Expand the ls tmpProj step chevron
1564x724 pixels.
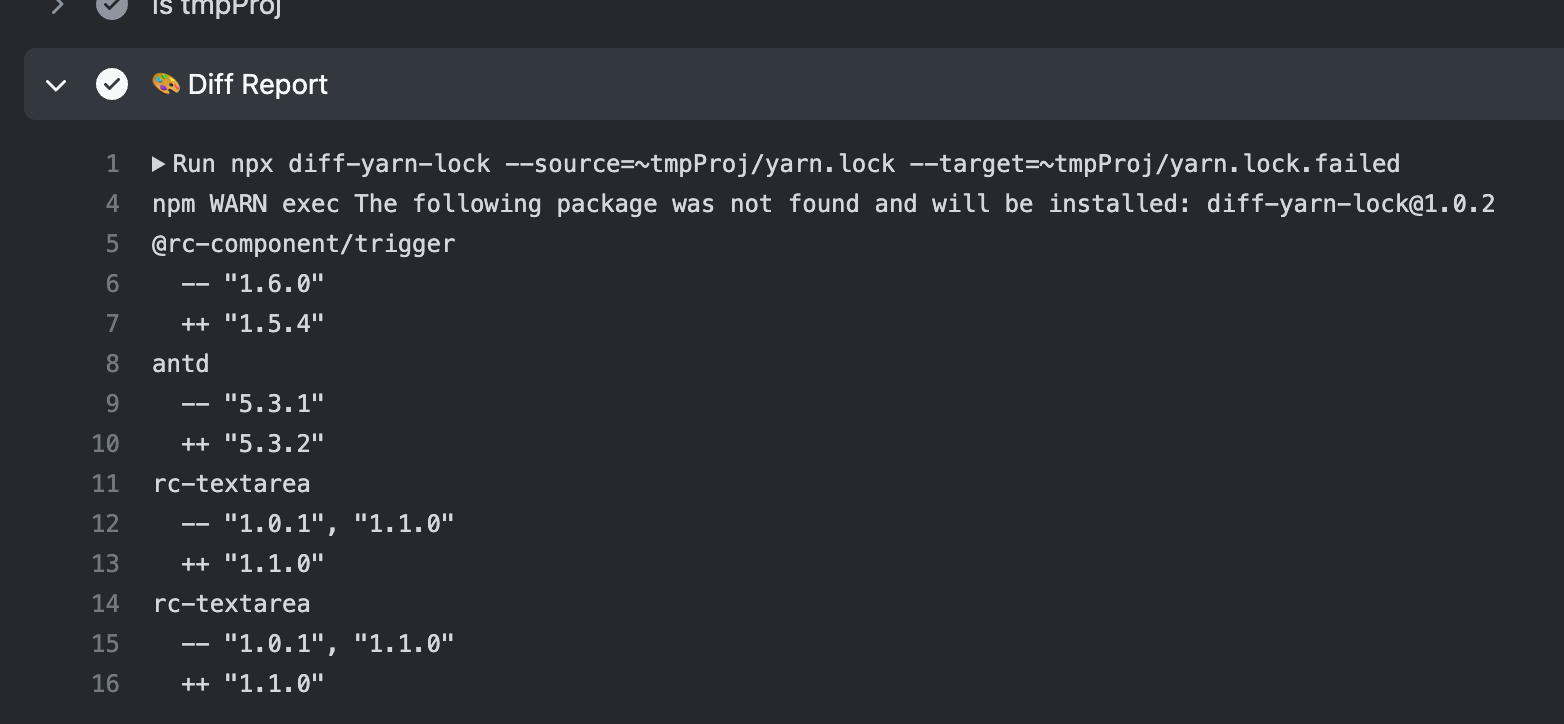57,6
